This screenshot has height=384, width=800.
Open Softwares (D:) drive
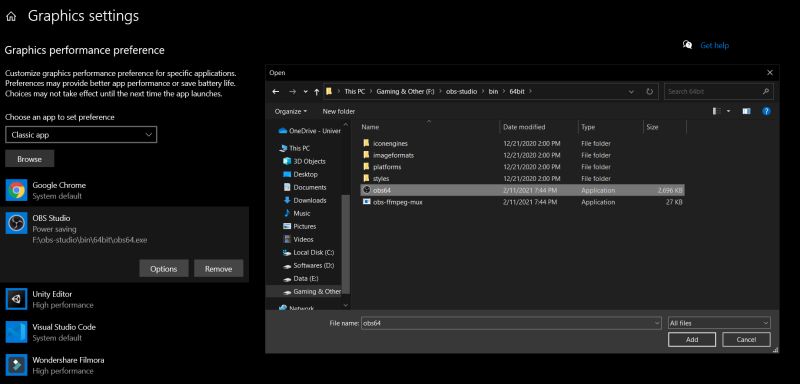pos(309,266)
